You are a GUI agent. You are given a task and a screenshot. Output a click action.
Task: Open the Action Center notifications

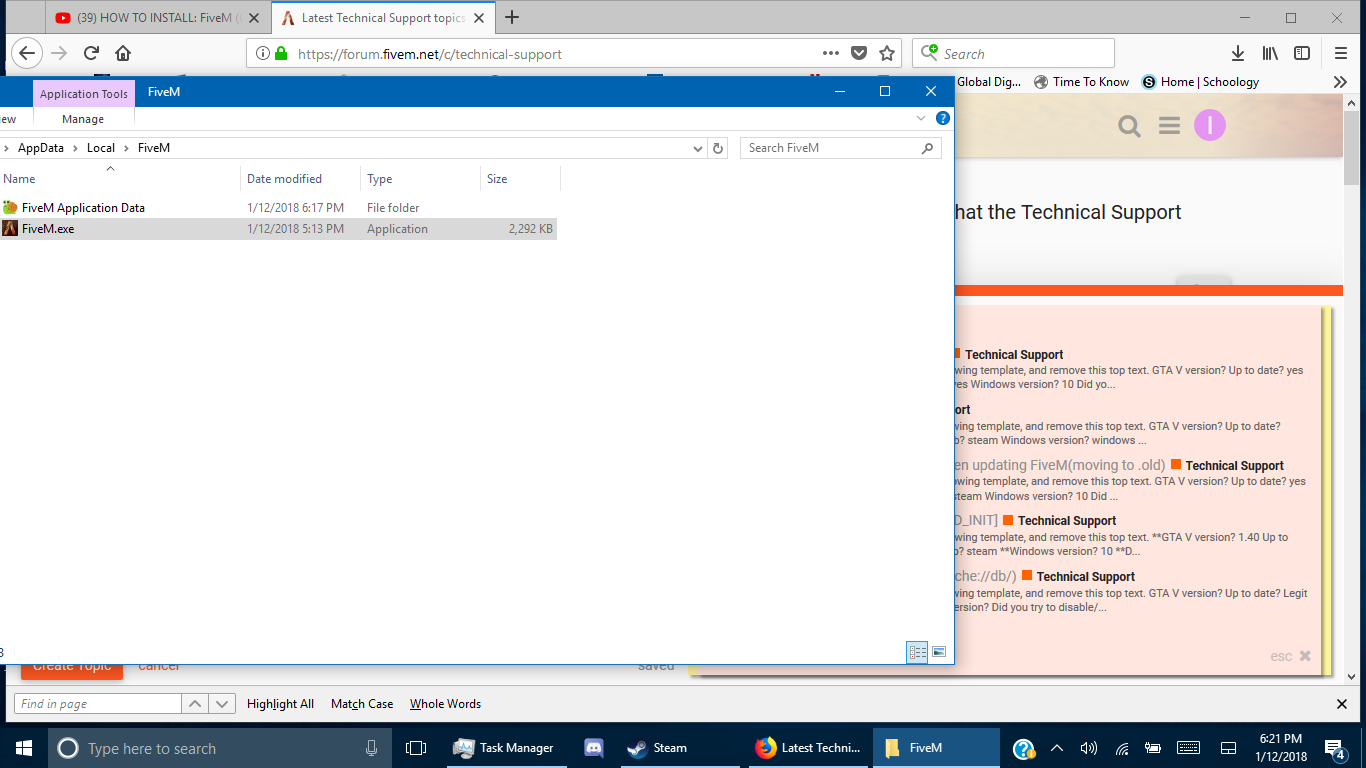[x=1335, y=748]
